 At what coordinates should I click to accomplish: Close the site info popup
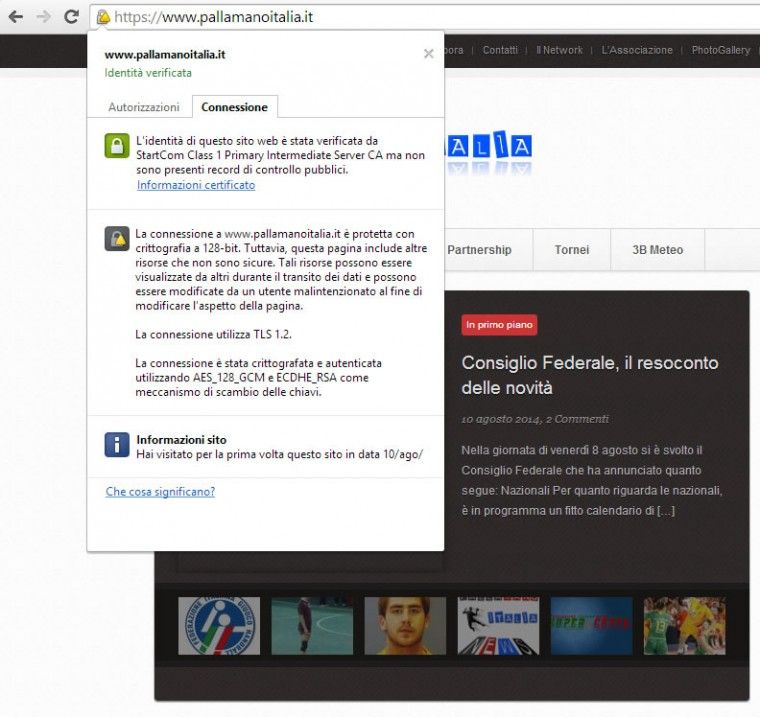(x=428, y=54)
